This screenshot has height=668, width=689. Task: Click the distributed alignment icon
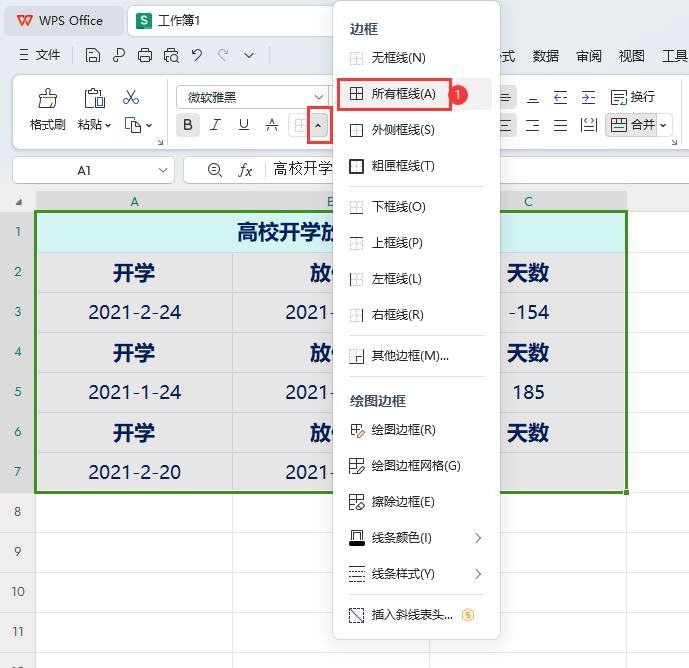[x=588, y=125]
